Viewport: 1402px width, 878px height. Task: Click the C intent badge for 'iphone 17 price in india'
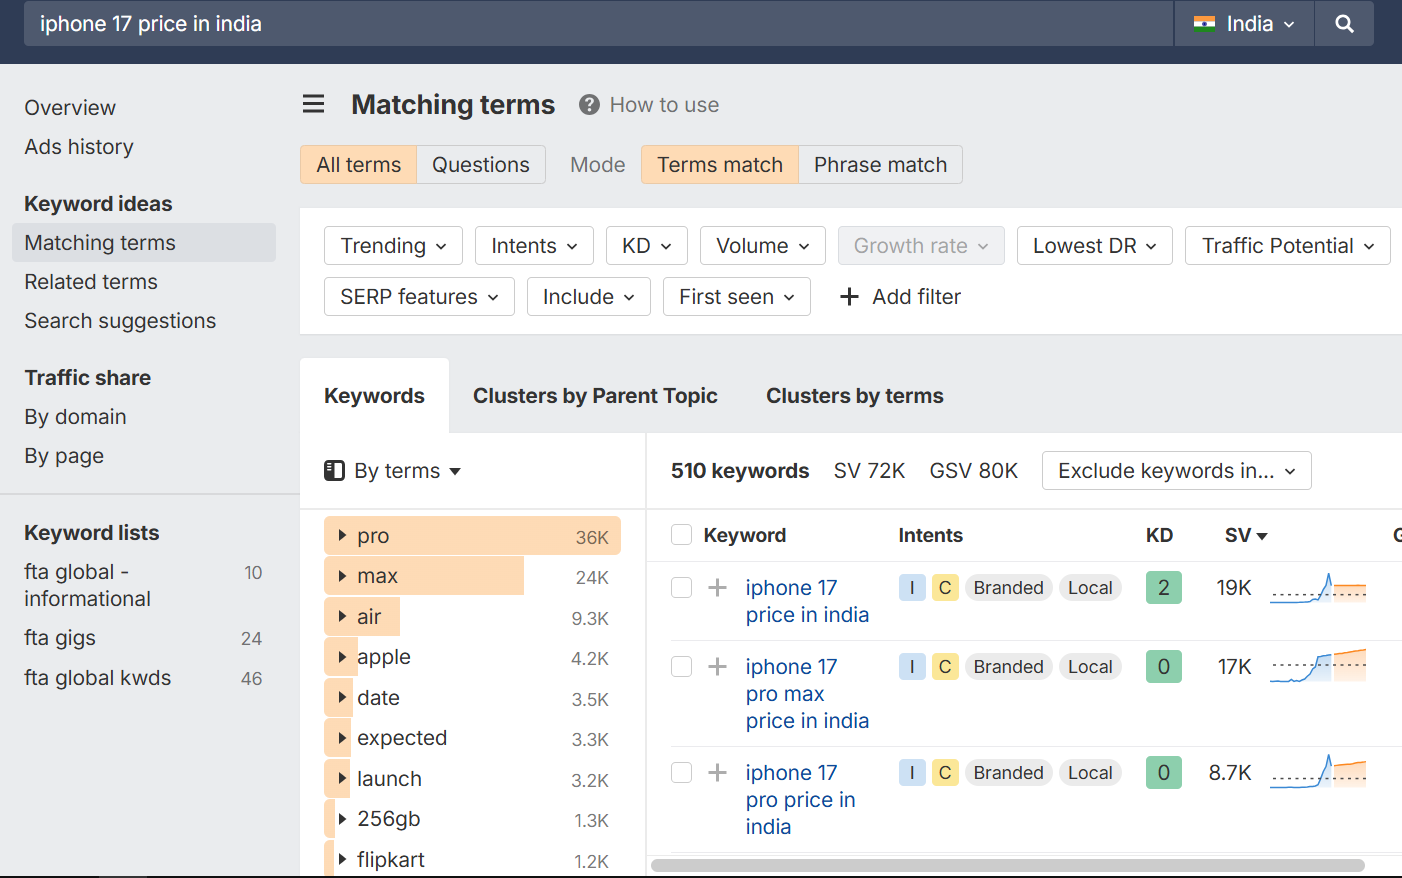(945, 588)
